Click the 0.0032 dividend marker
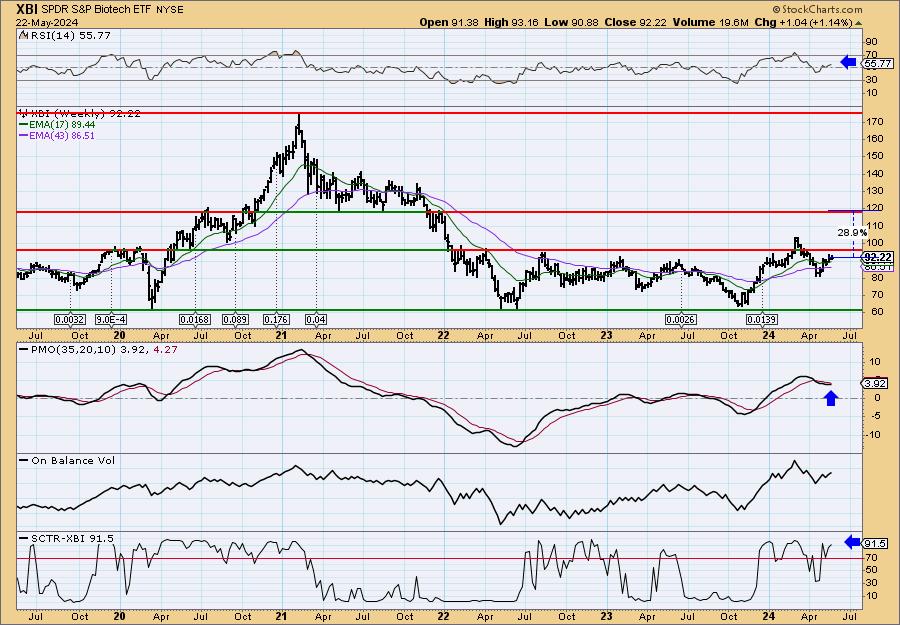This screenshot has width=900, height=625. pos(70,319)
